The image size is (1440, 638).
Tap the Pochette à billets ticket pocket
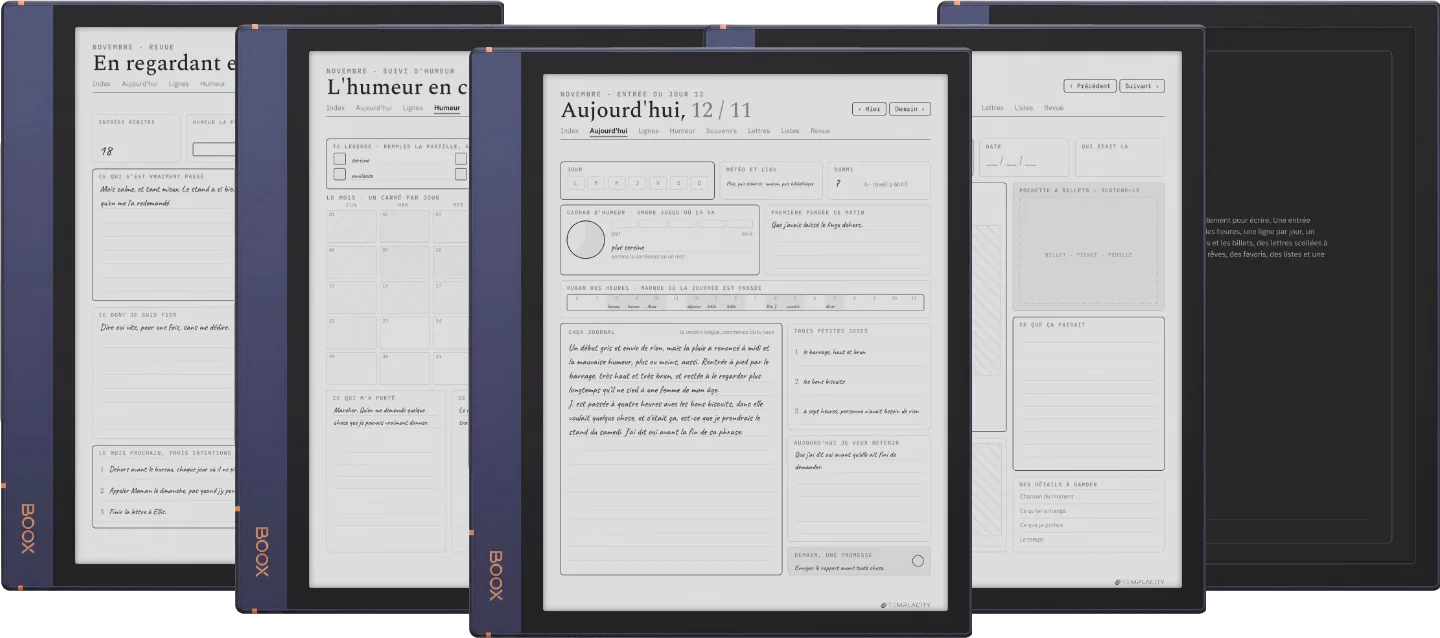point(1089,247)
